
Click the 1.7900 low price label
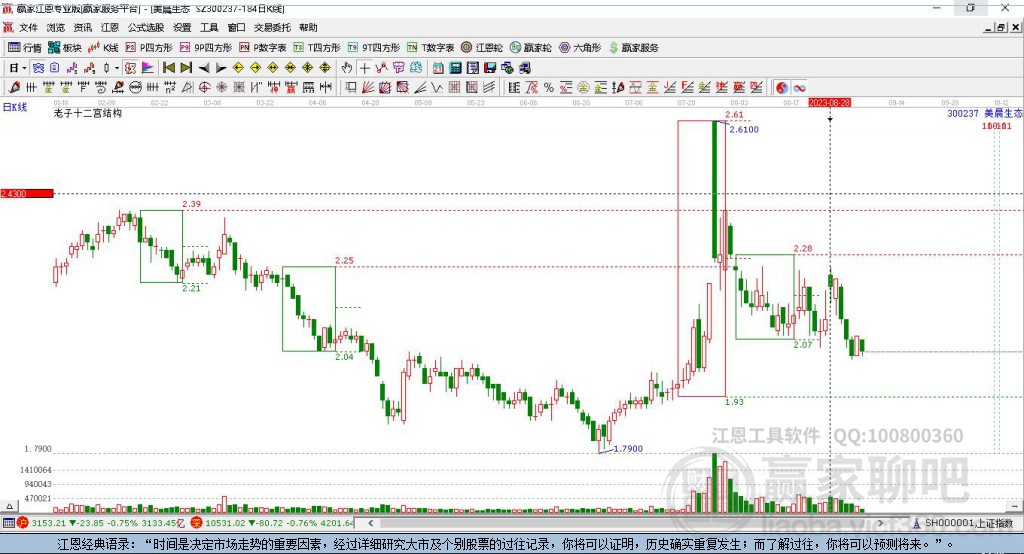tap(628, 448)
